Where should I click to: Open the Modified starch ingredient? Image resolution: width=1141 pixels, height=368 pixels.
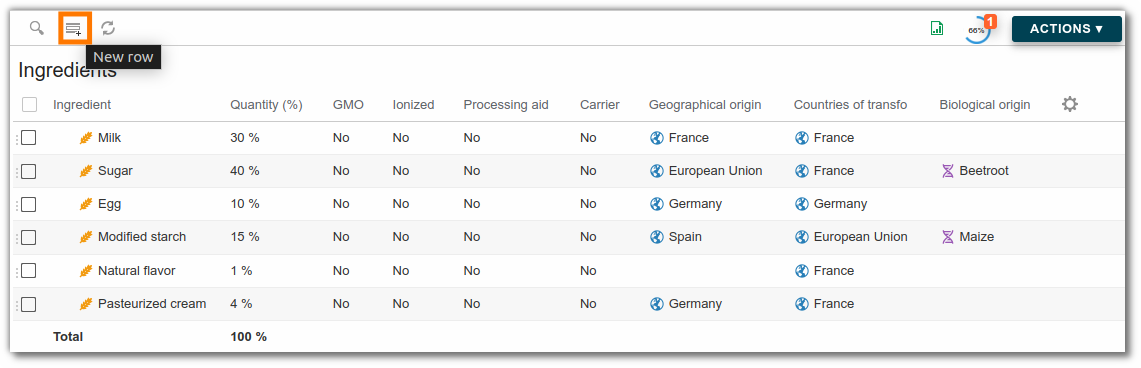(142, 237)
